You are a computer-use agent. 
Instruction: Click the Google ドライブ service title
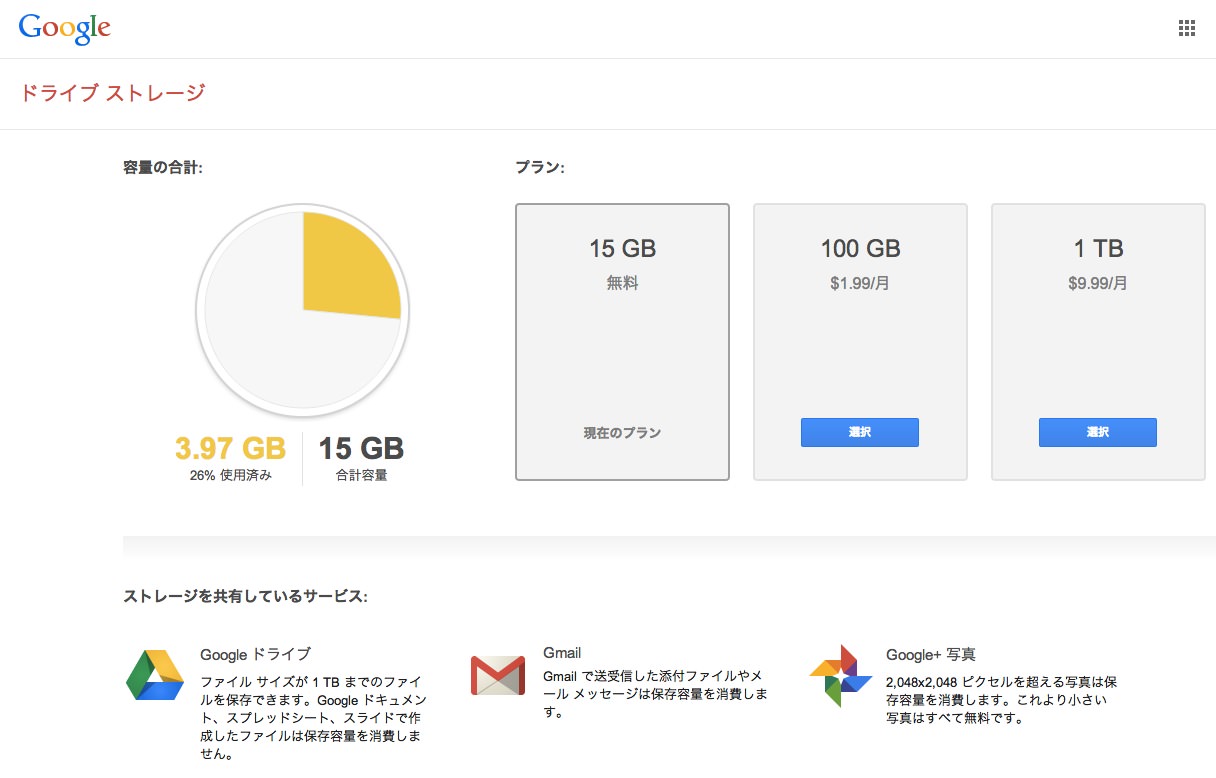click(x=255, y=654)
